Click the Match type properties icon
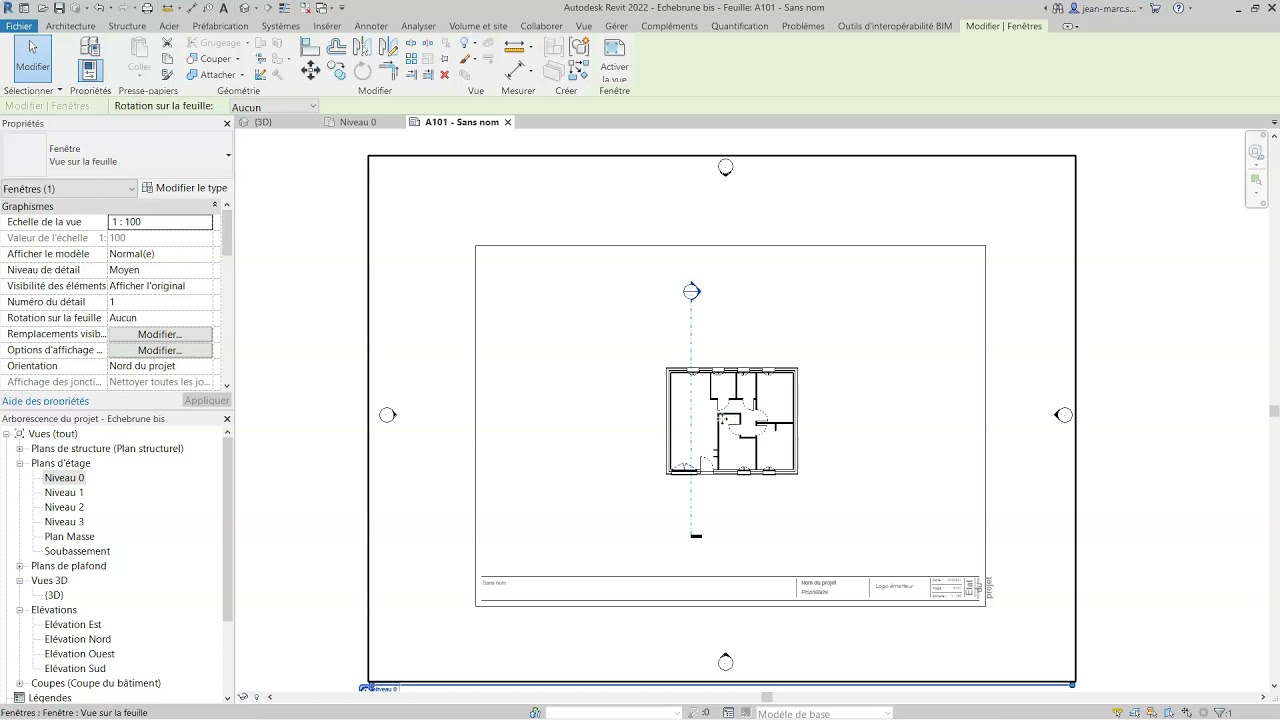Viewport: 1280px width, 720px height. click(167, 75)
